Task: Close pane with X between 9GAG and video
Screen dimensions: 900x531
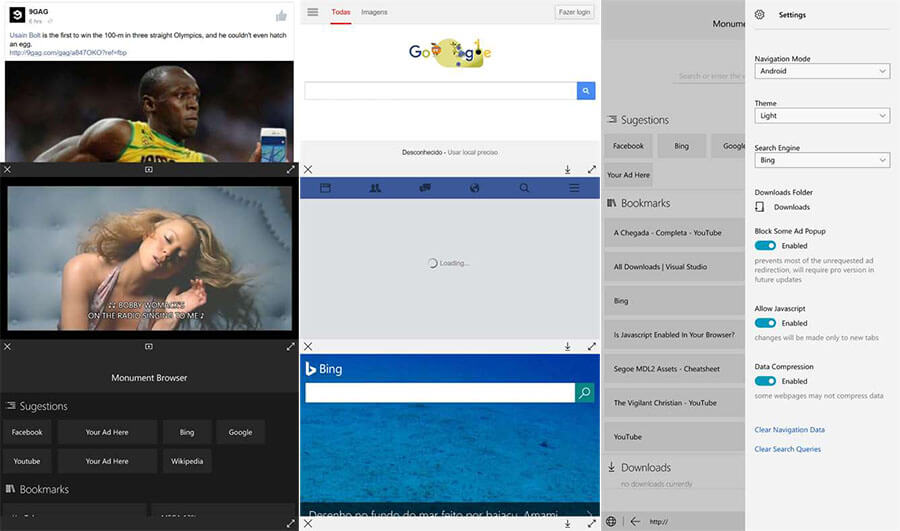Action: point(7,169)
